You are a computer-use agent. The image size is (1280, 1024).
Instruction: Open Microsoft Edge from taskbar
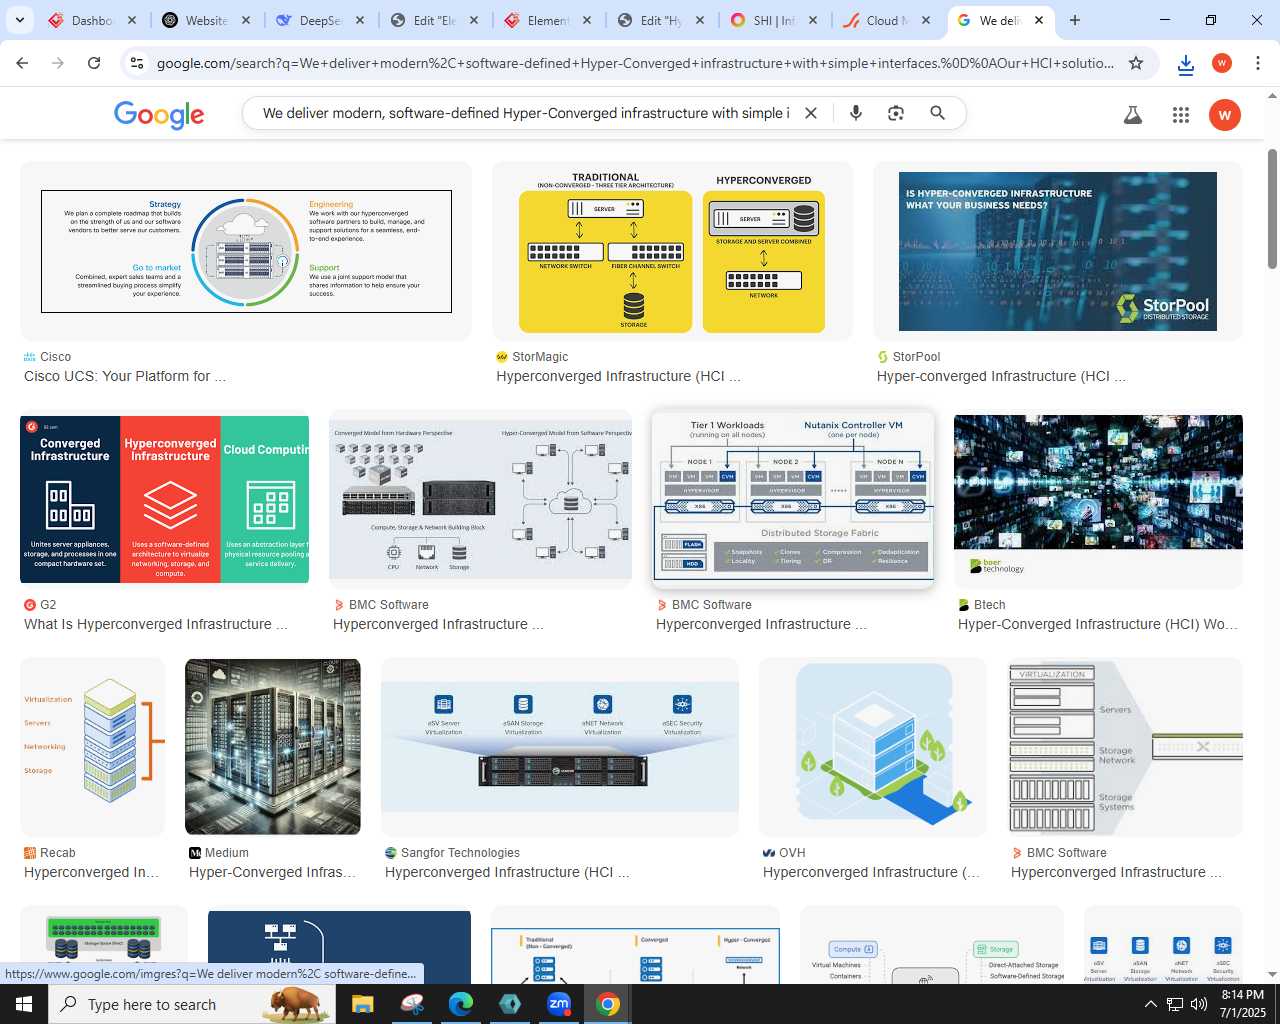click(461, 1004)
